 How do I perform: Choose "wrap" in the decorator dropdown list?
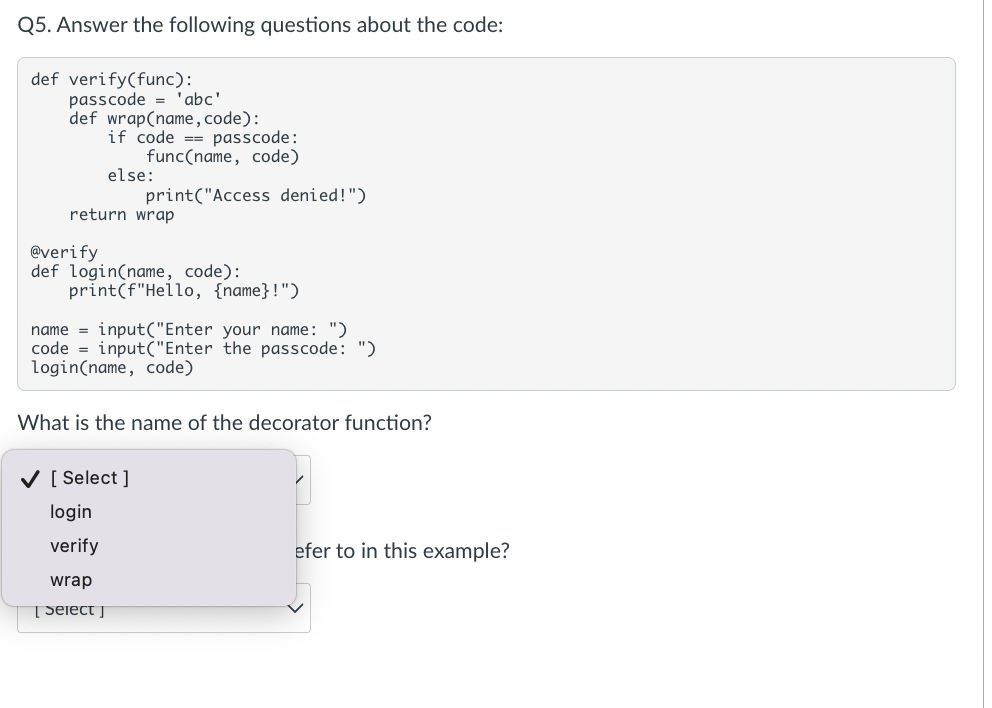[x=71, y=579]
